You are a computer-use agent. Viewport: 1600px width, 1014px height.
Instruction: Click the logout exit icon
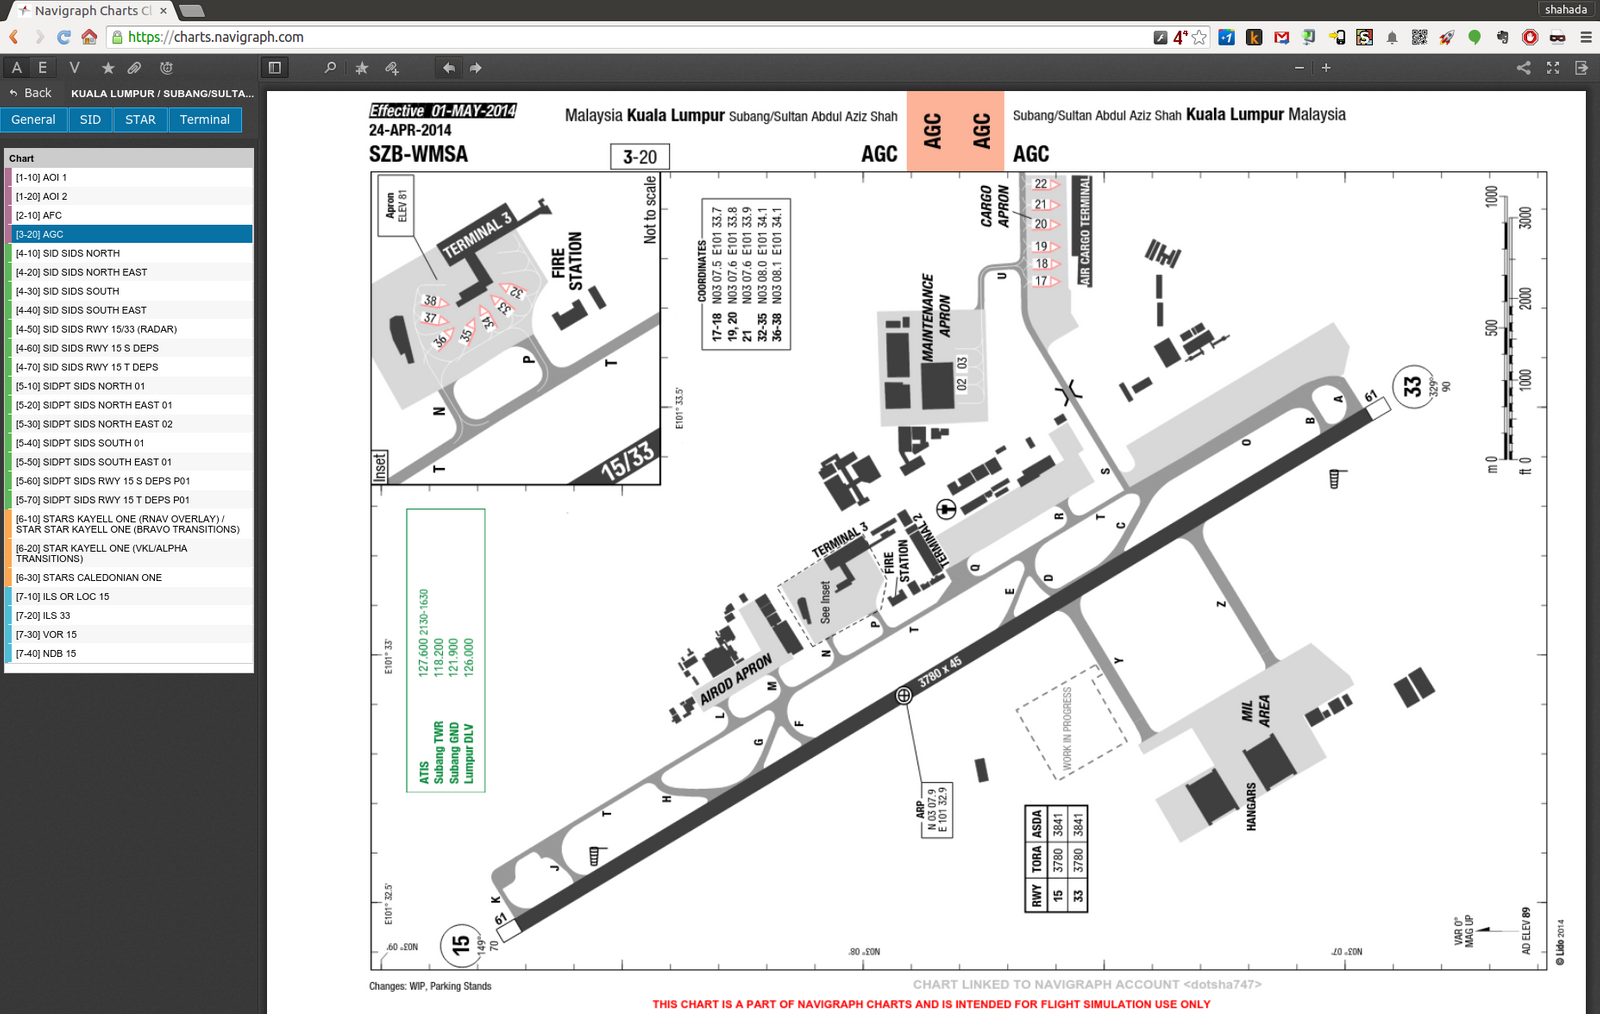pyautogui.click(x=1581, y=68)
